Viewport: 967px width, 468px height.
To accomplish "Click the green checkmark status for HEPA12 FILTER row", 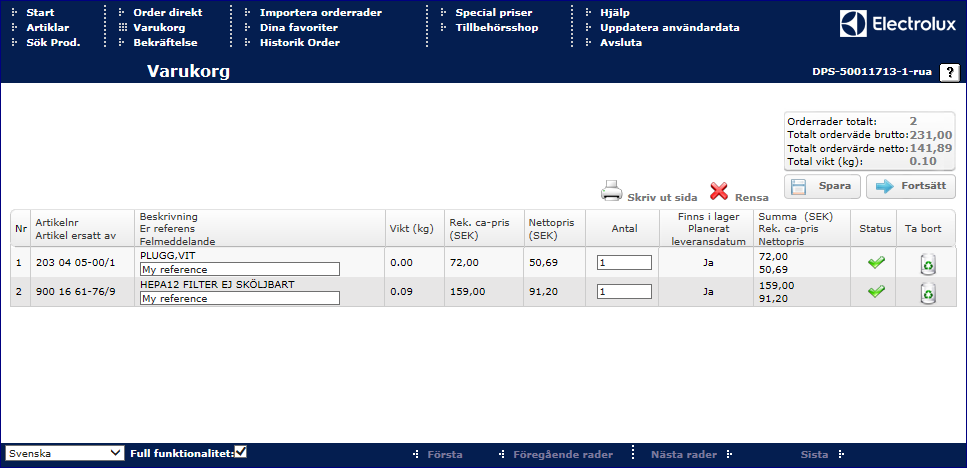I will pos(876,292).
